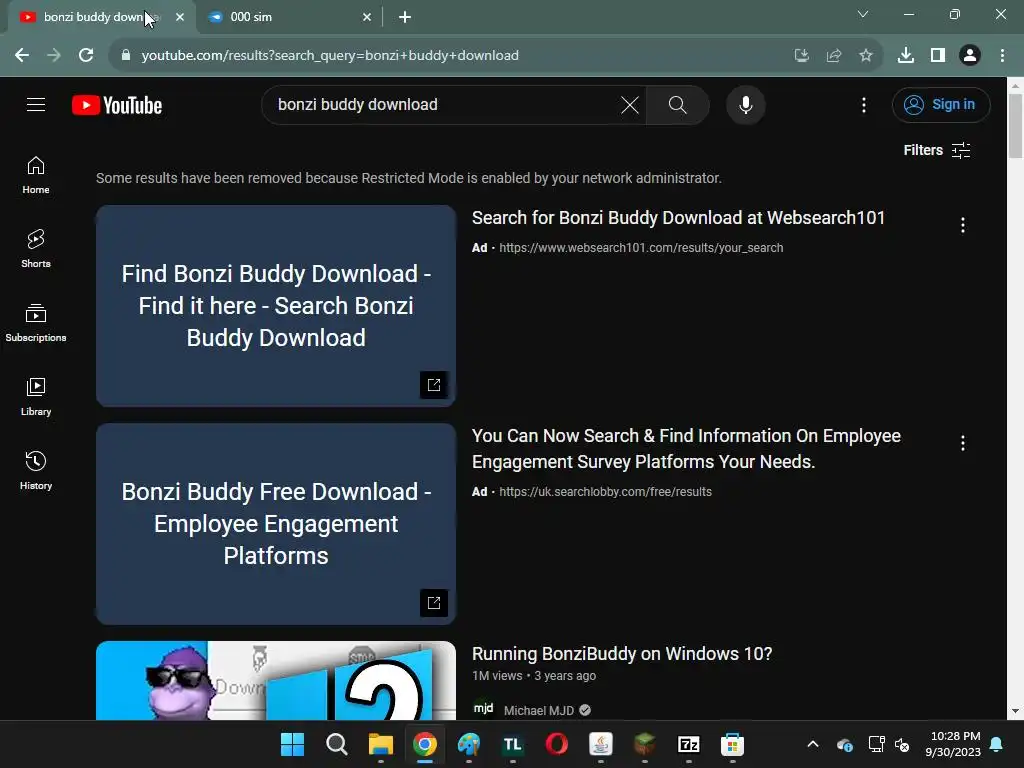Open external link icon on first ad thumbnail
Image resolution: width=1024 pixels, height=768 pixels.
click(434, 385)
